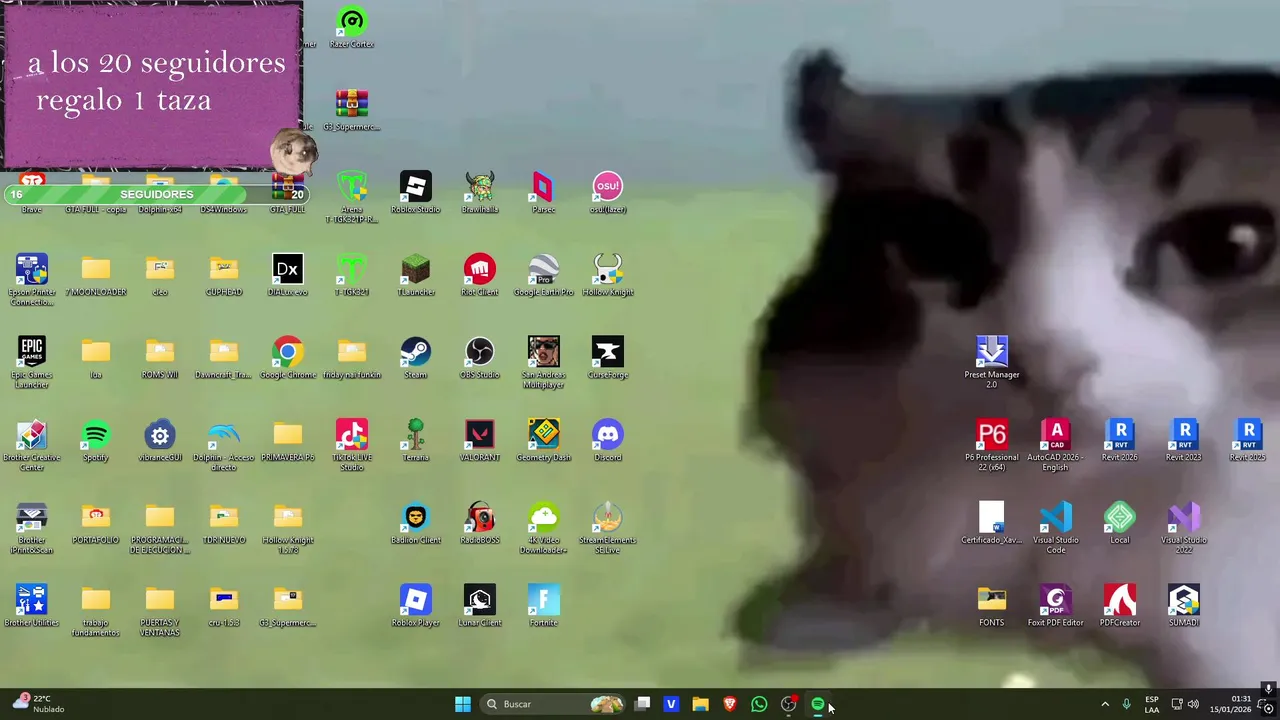Open Epson Printer Connection shortcut

click(x=32, y=280)
